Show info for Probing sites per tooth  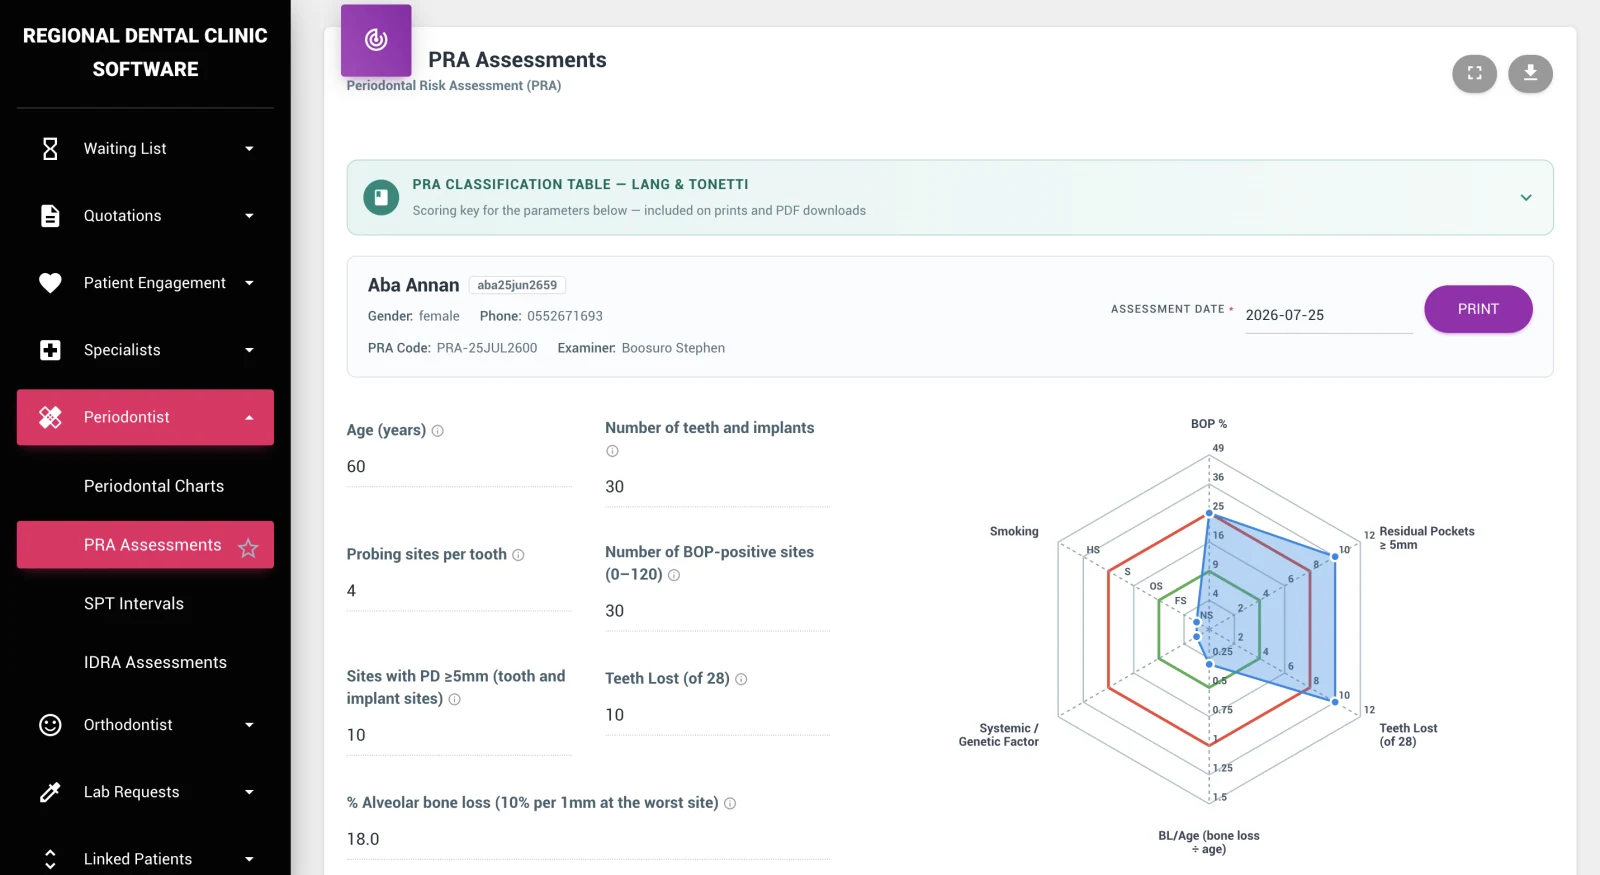[518, 555]
